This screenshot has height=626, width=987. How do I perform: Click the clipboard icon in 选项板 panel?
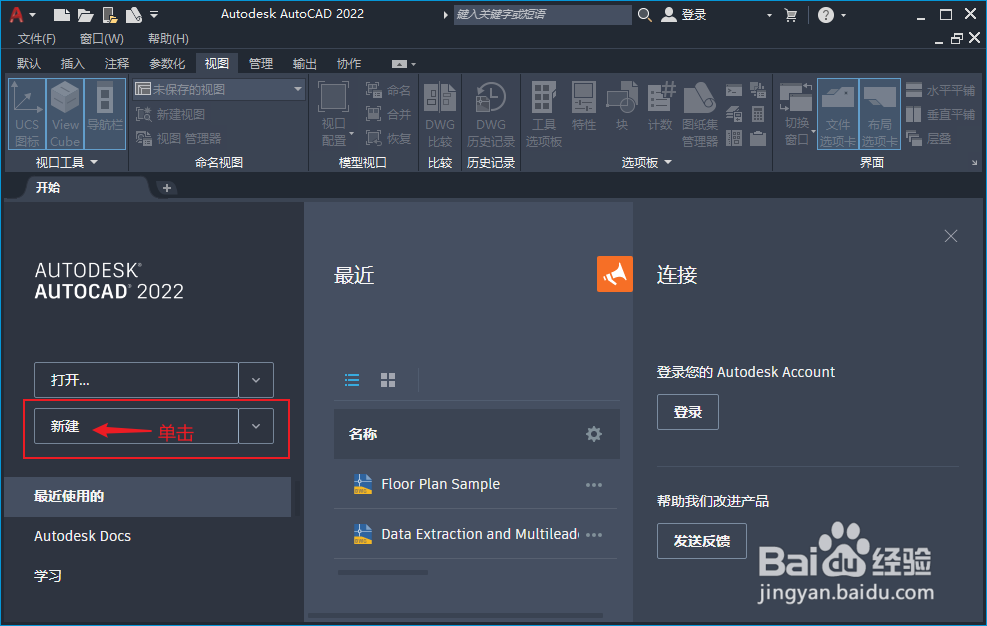[x=758, y=138]
